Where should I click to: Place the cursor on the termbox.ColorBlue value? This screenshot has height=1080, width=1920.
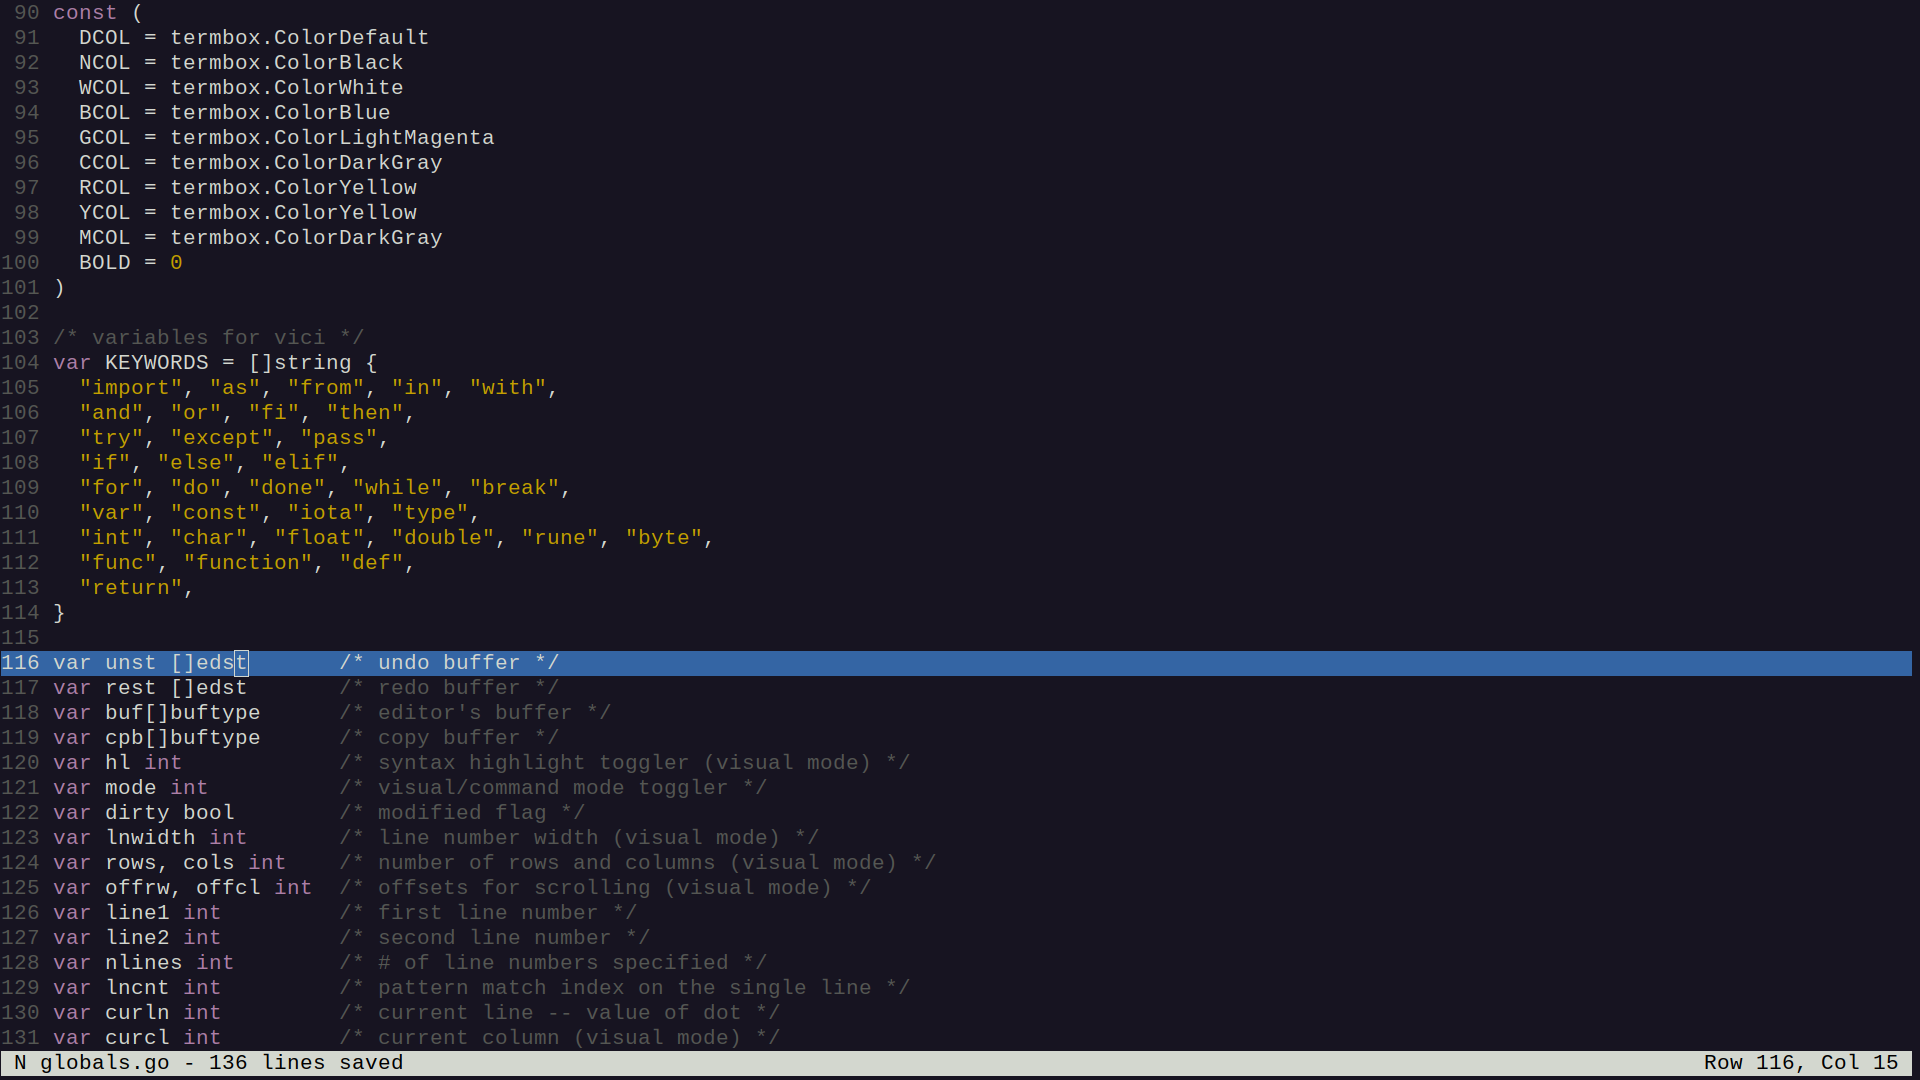coord(280,113)
